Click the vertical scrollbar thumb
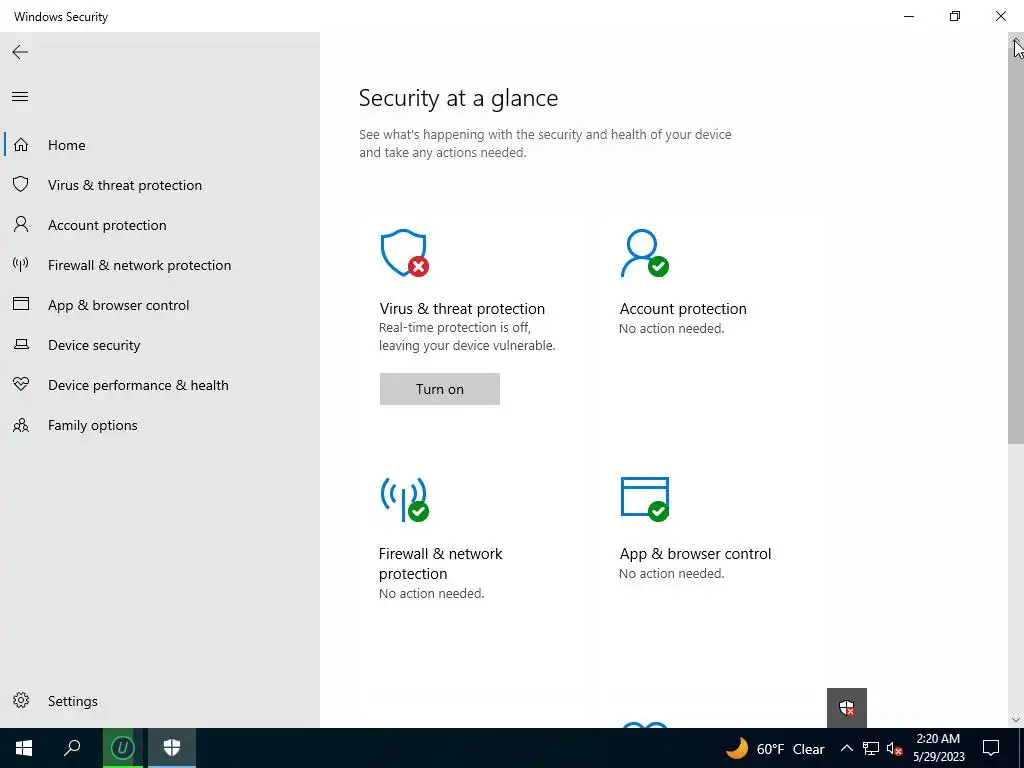 (x=1016, y=248)
